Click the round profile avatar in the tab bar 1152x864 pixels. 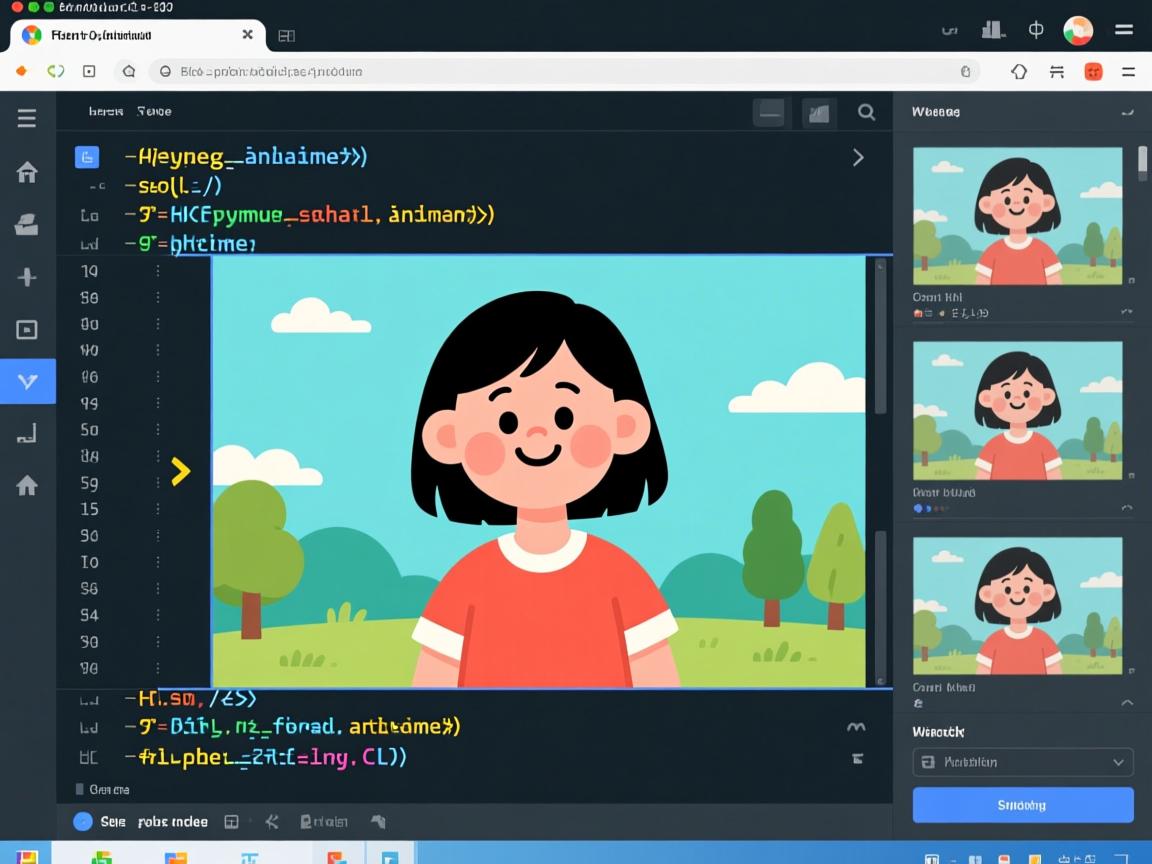[1078, 30]
